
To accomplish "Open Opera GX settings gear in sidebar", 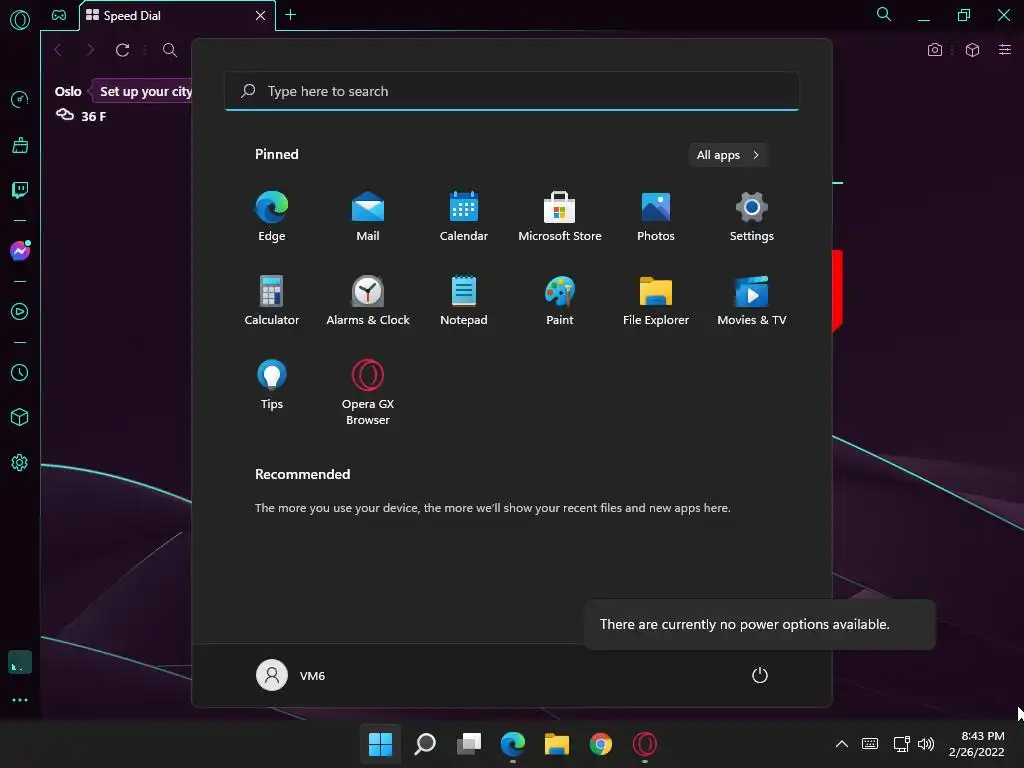I will [20, 462].
